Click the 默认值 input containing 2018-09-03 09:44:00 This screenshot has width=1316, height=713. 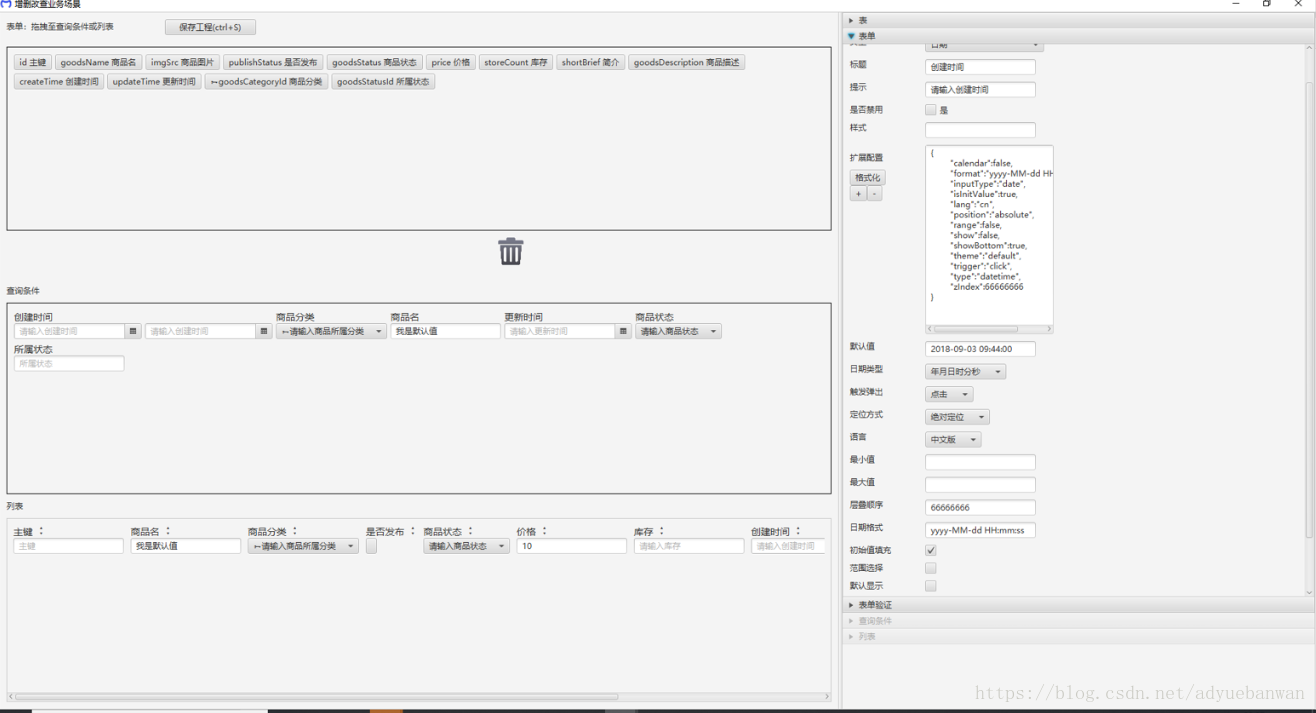coord(979,349)
